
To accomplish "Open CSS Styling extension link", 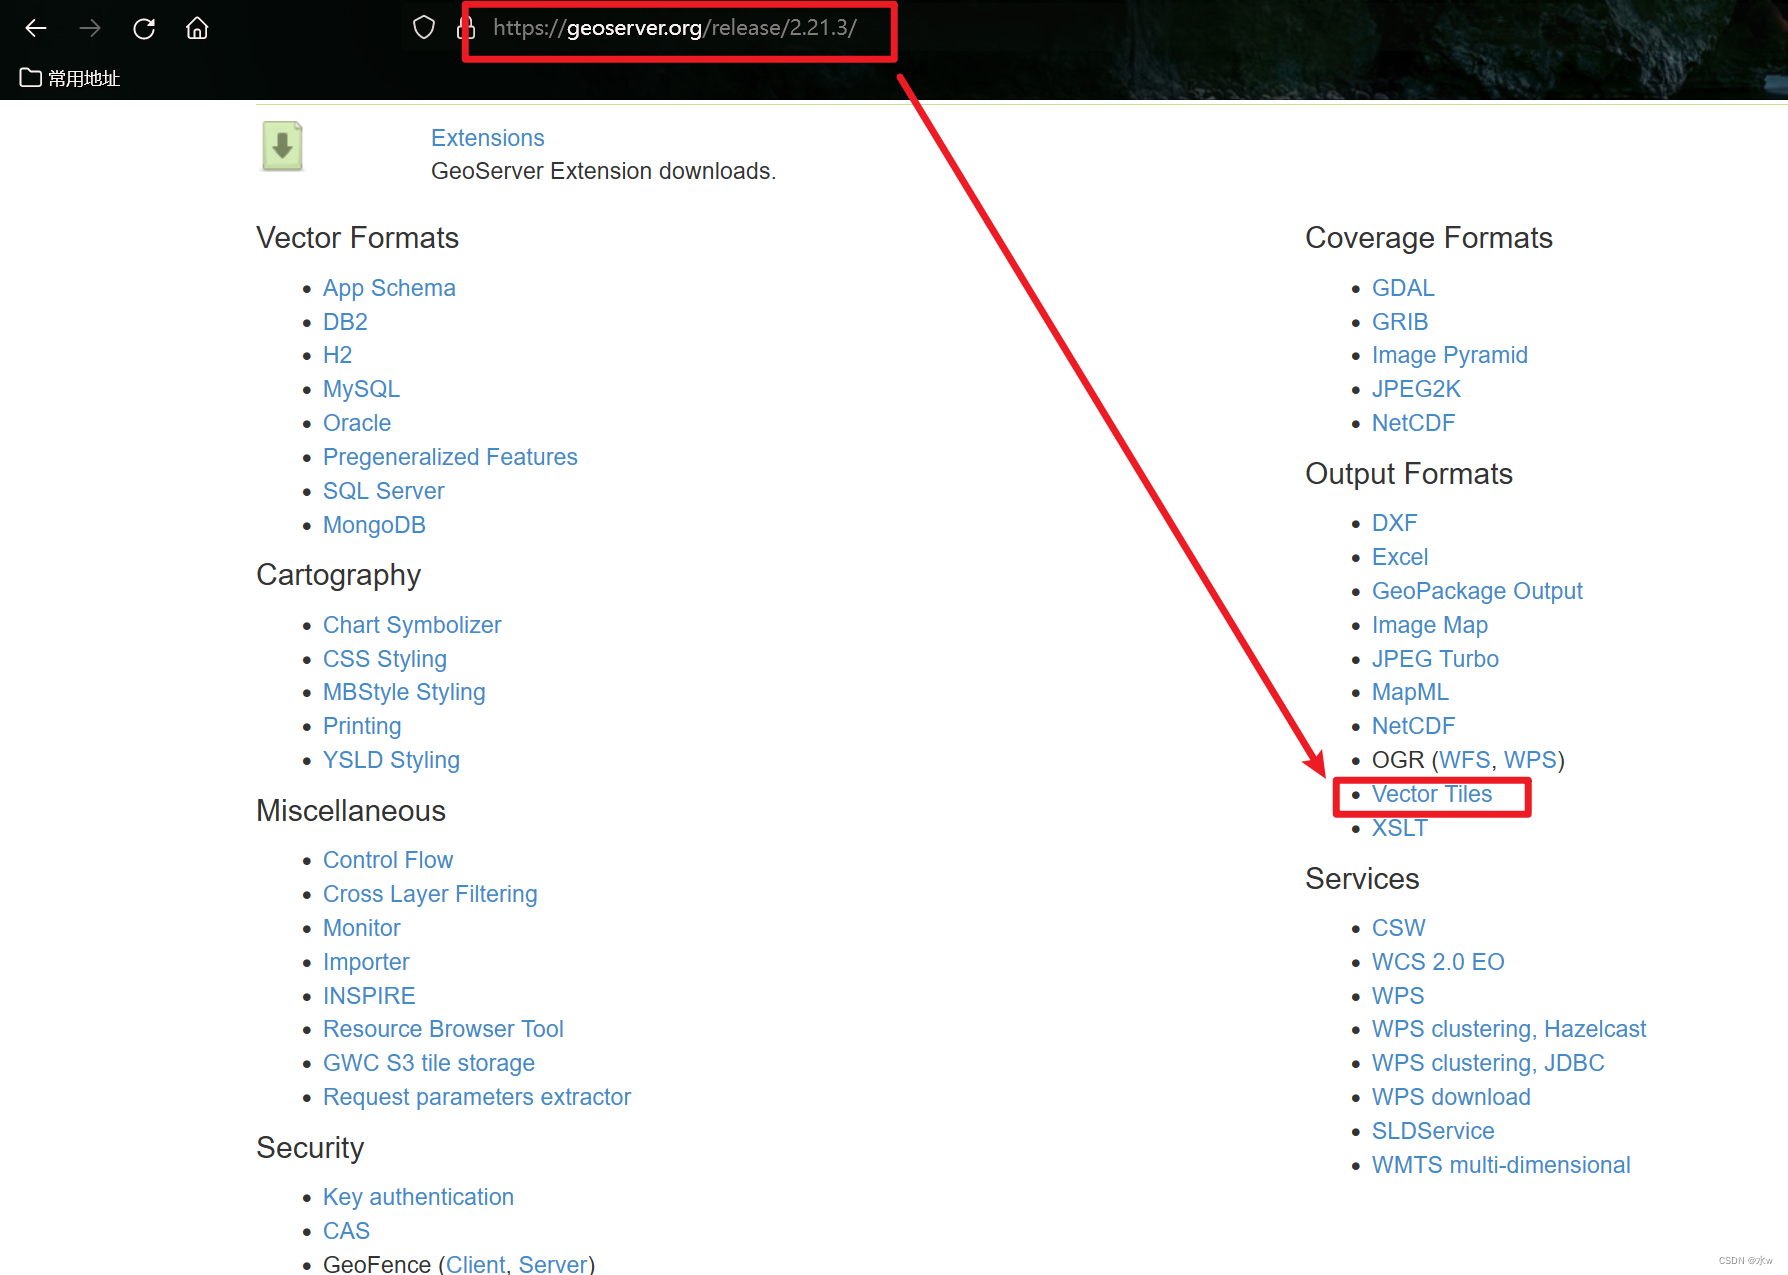I will coord(385,659).
